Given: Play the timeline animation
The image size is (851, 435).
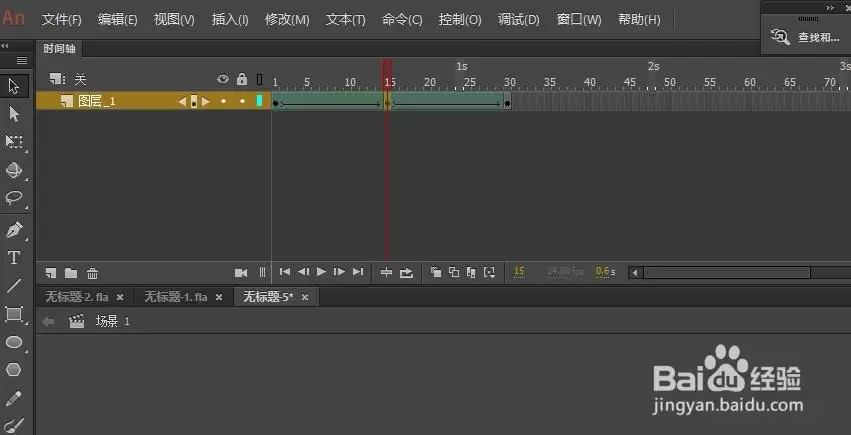Looking at the screenshot, I should click(x=321, y=271).
